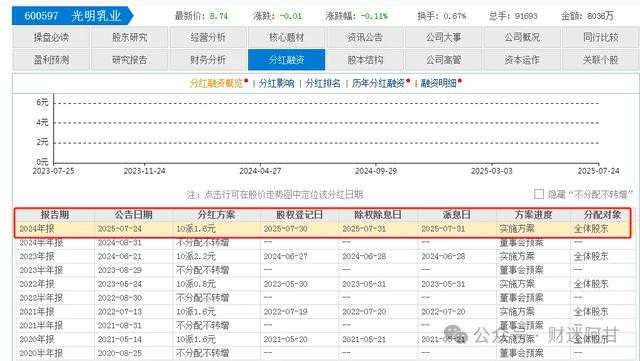Click the 最新价 8.74 value
This screenshot has width=640, height=361.
coord(219,16)
